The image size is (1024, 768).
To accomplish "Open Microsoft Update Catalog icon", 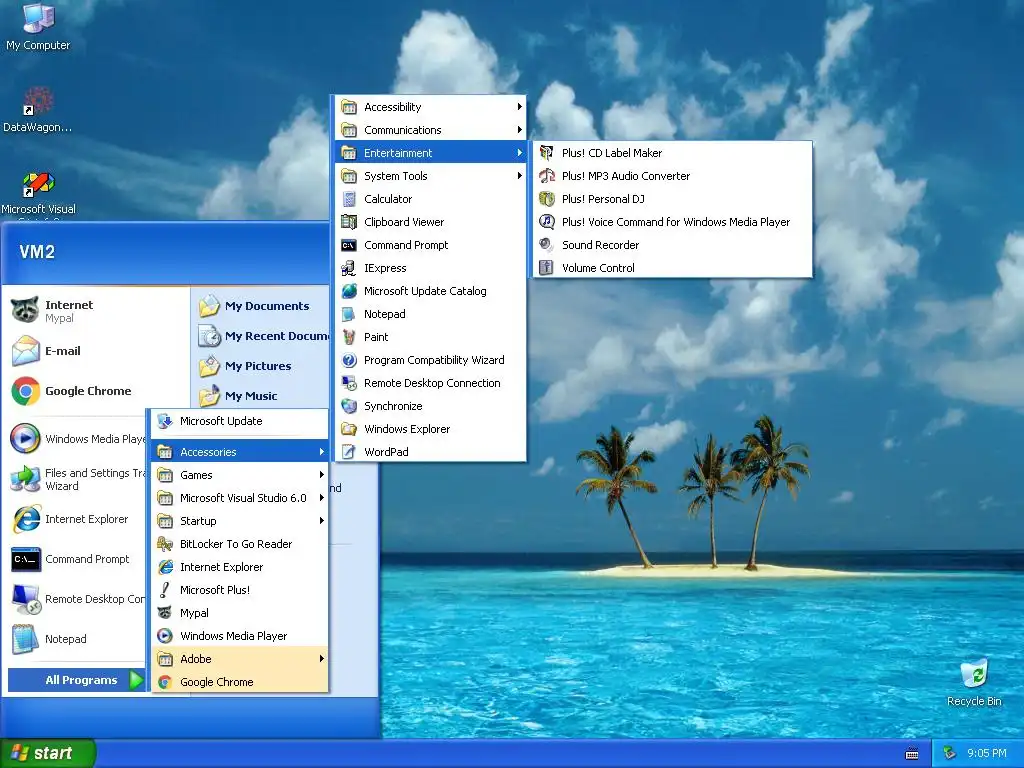I will click(x=349, y=291).
